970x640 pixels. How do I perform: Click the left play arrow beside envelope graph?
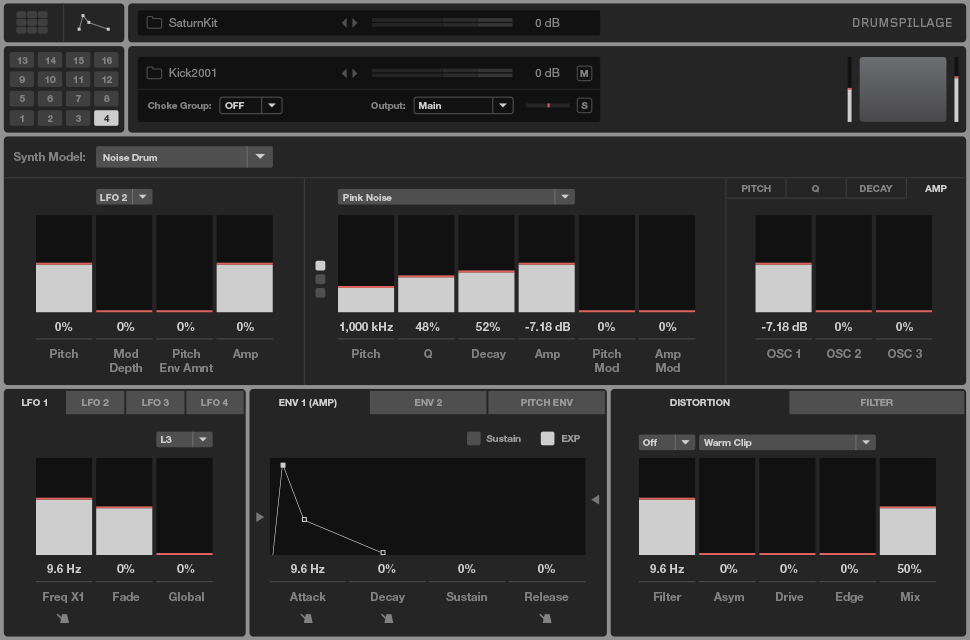pyautogui.click(x=260, y=517)
